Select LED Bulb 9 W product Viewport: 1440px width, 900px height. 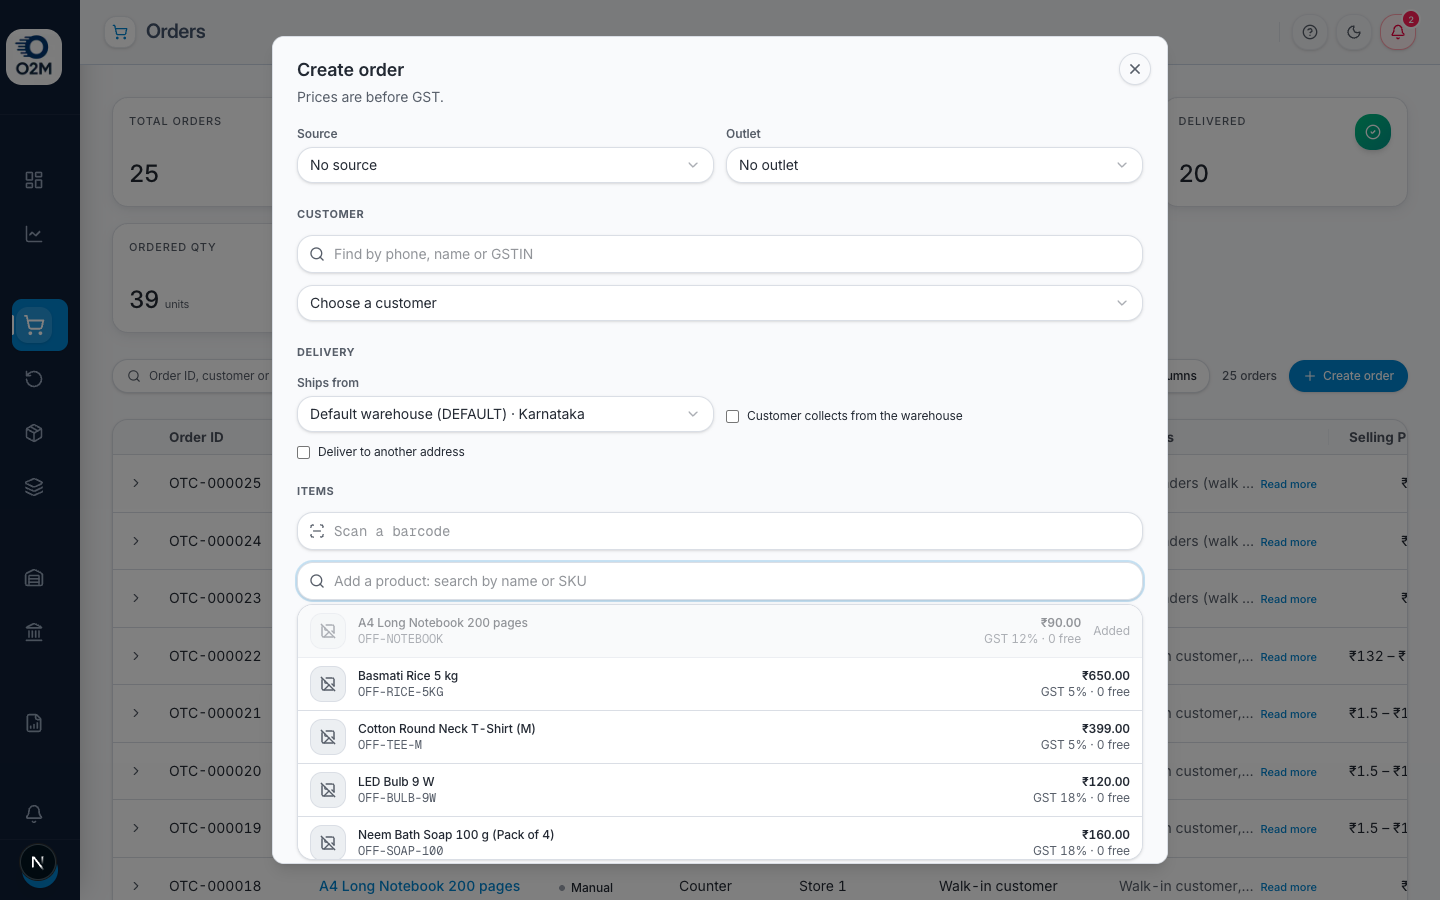[x=720, y=790]
